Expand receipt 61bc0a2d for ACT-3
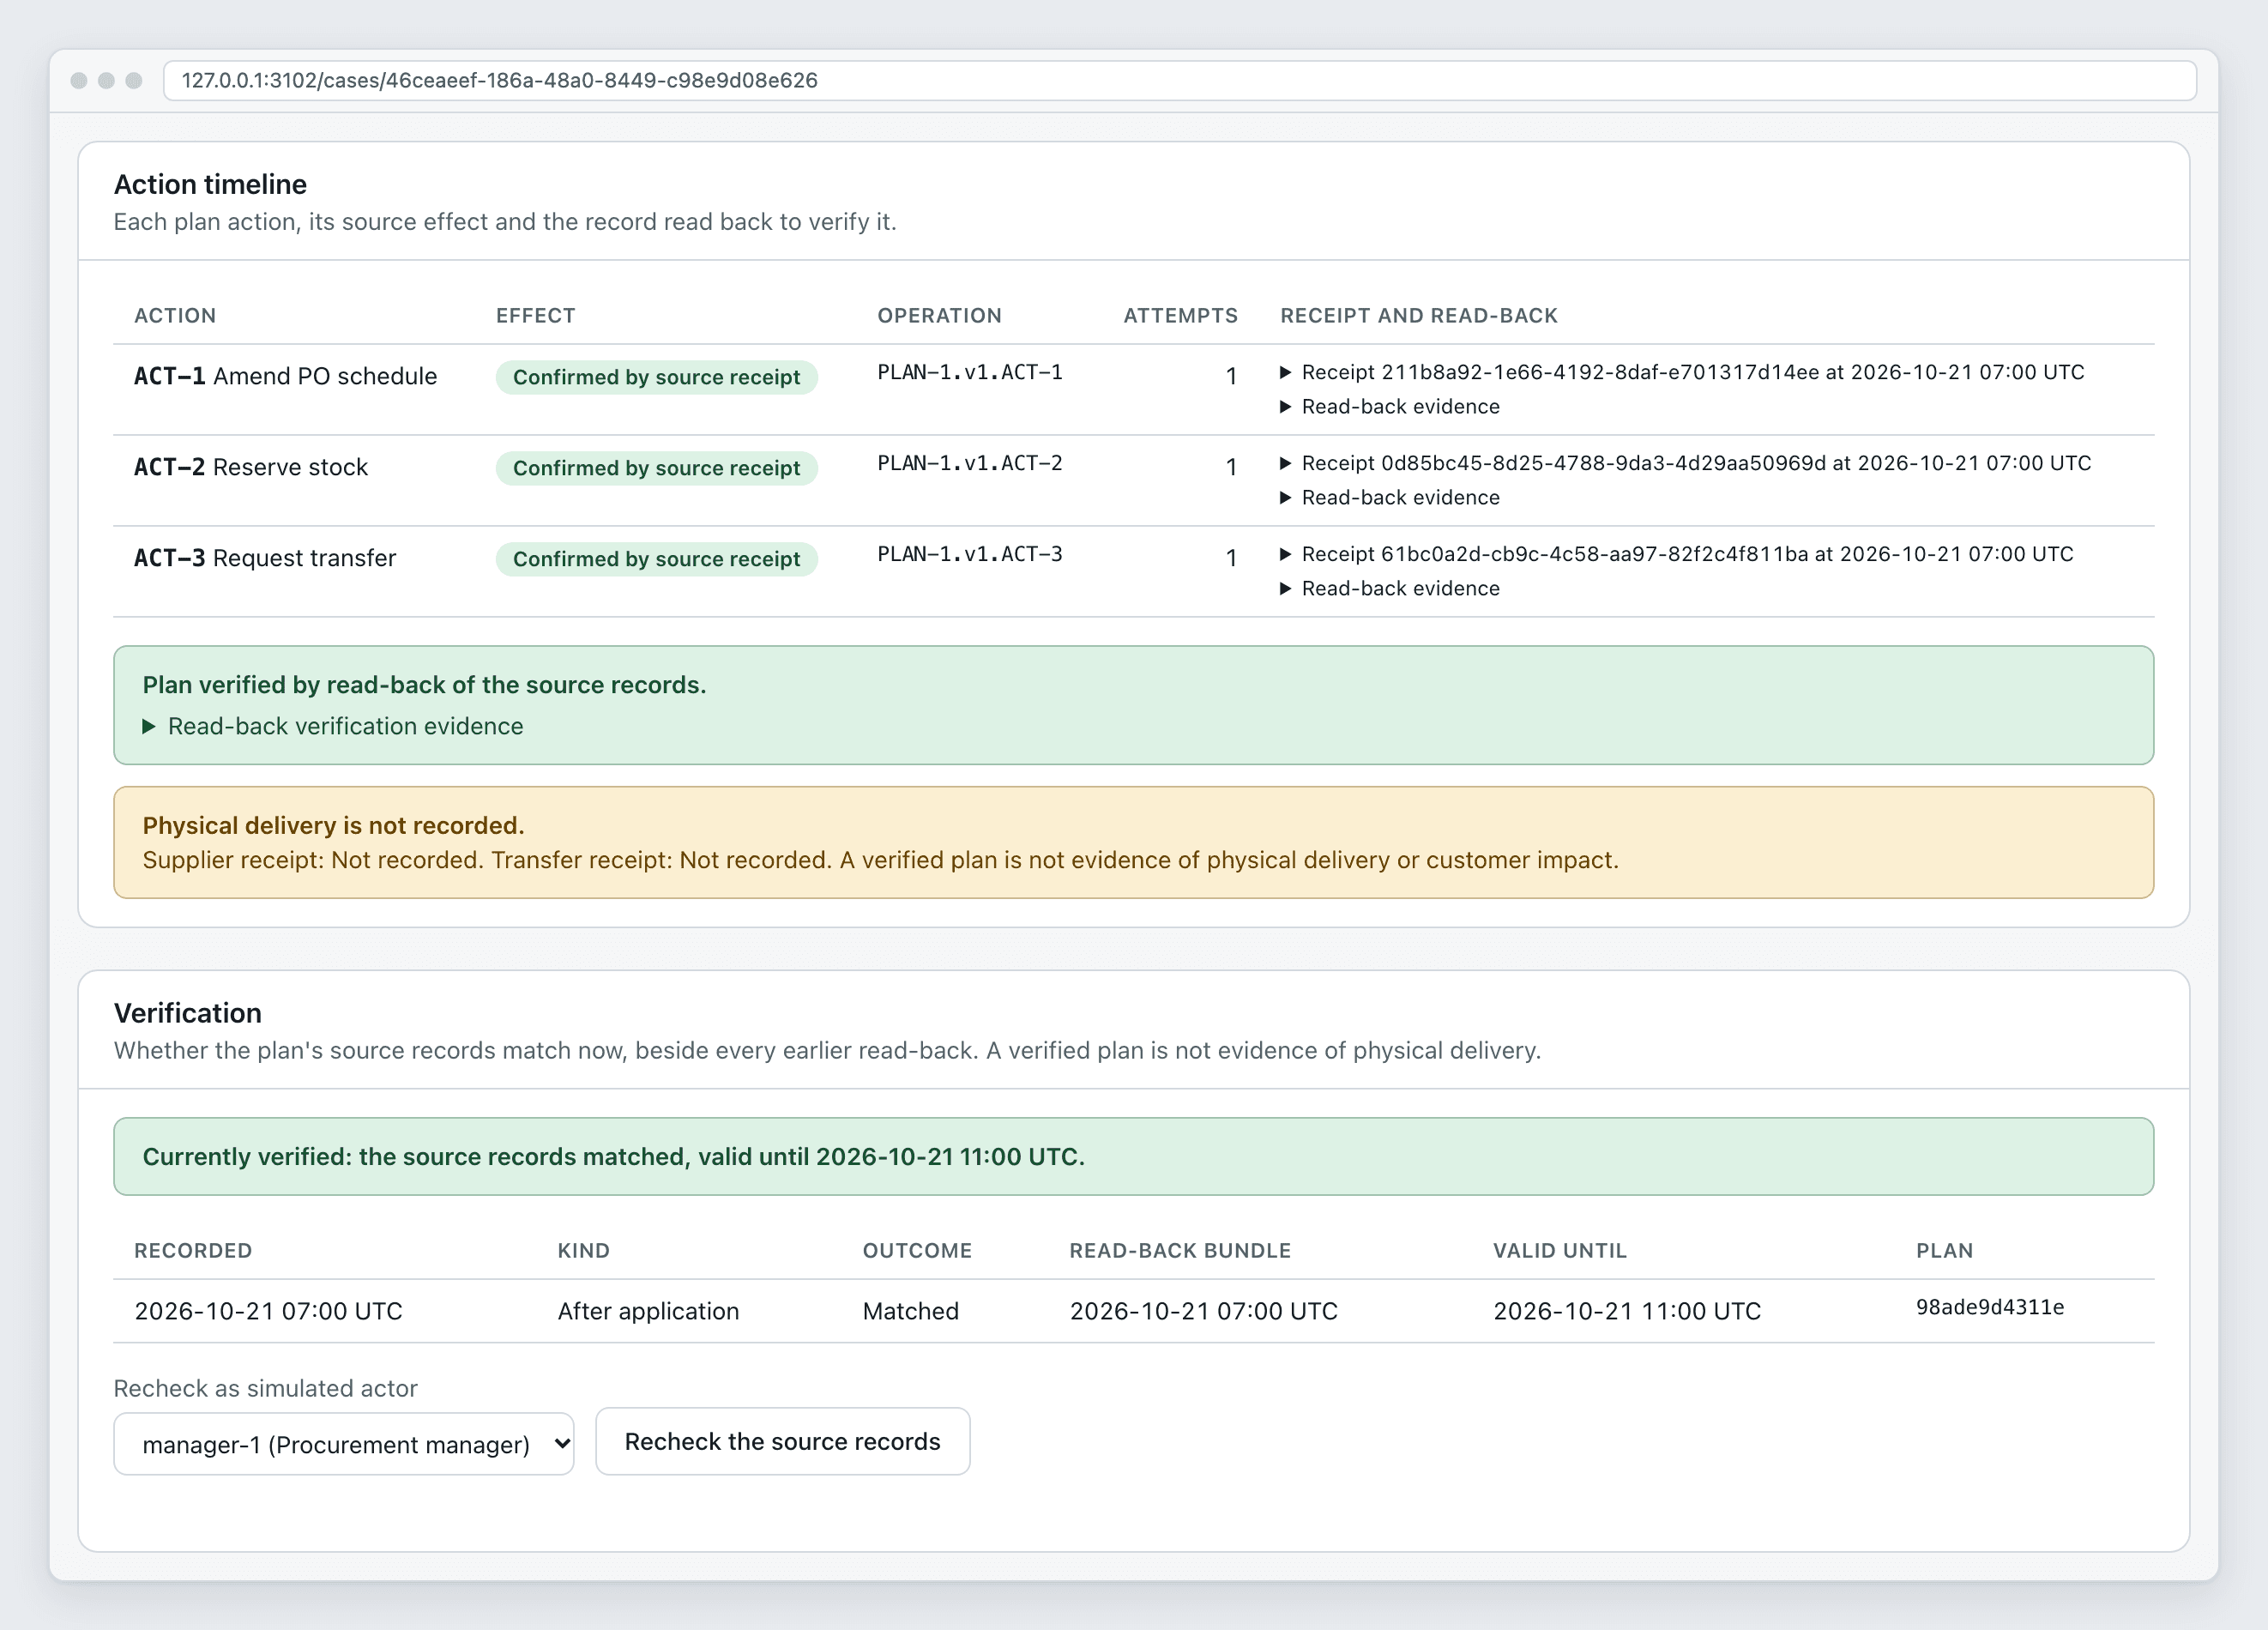2268x1630 pixels. 1677,554
